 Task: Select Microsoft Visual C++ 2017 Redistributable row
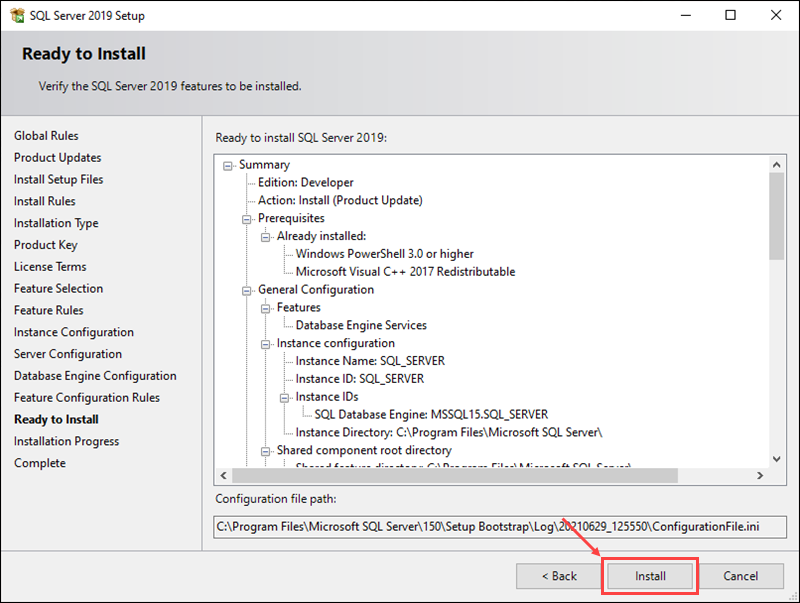click(405, 272)
